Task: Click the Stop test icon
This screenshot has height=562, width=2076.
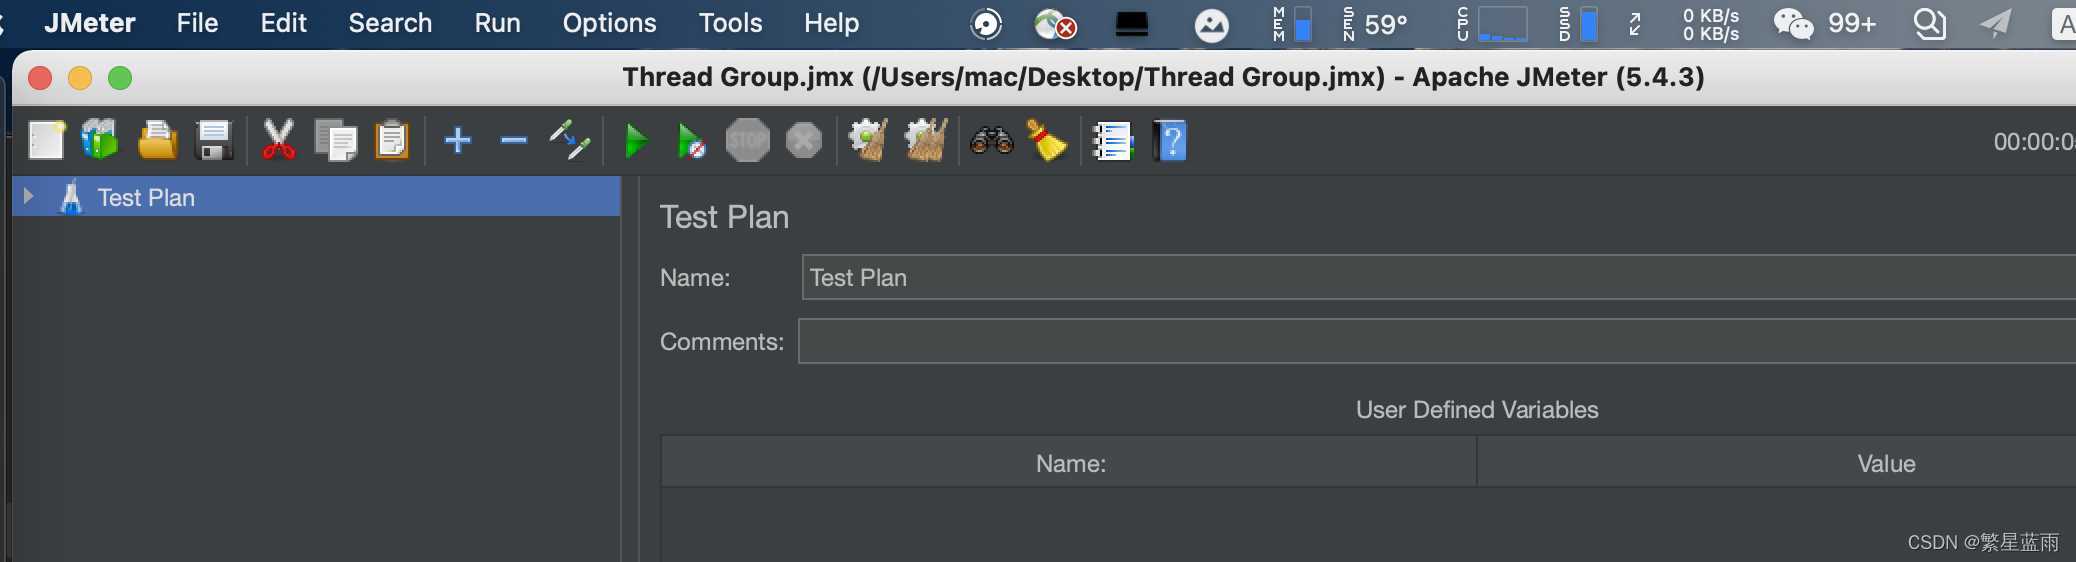Action: click(747, 140)
